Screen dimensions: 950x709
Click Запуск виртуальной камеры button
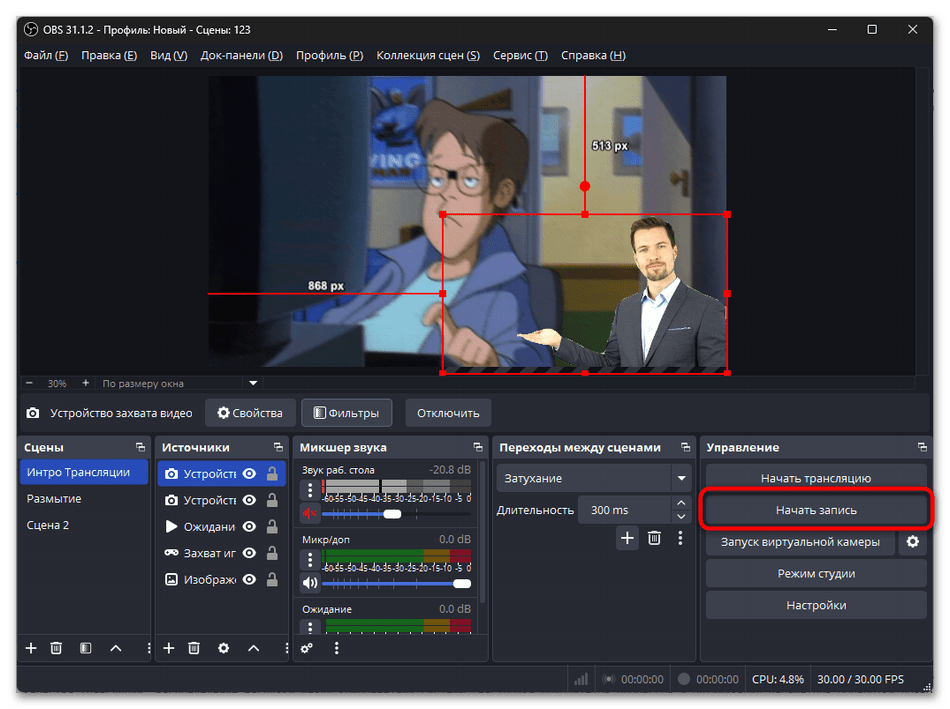point(800,542)
